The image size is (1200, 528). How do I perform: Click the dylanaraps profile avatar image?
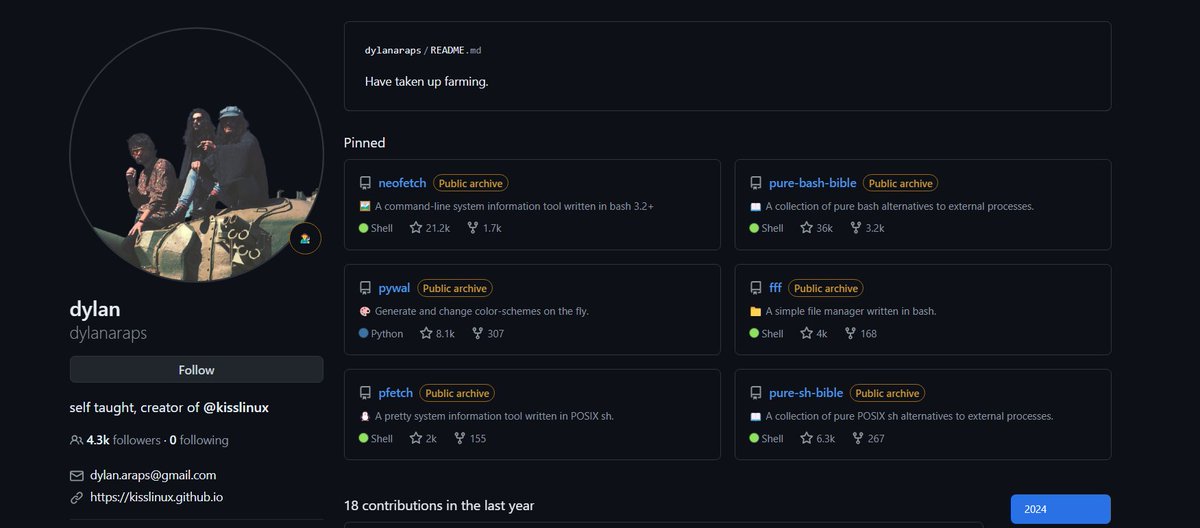point(196,155)
